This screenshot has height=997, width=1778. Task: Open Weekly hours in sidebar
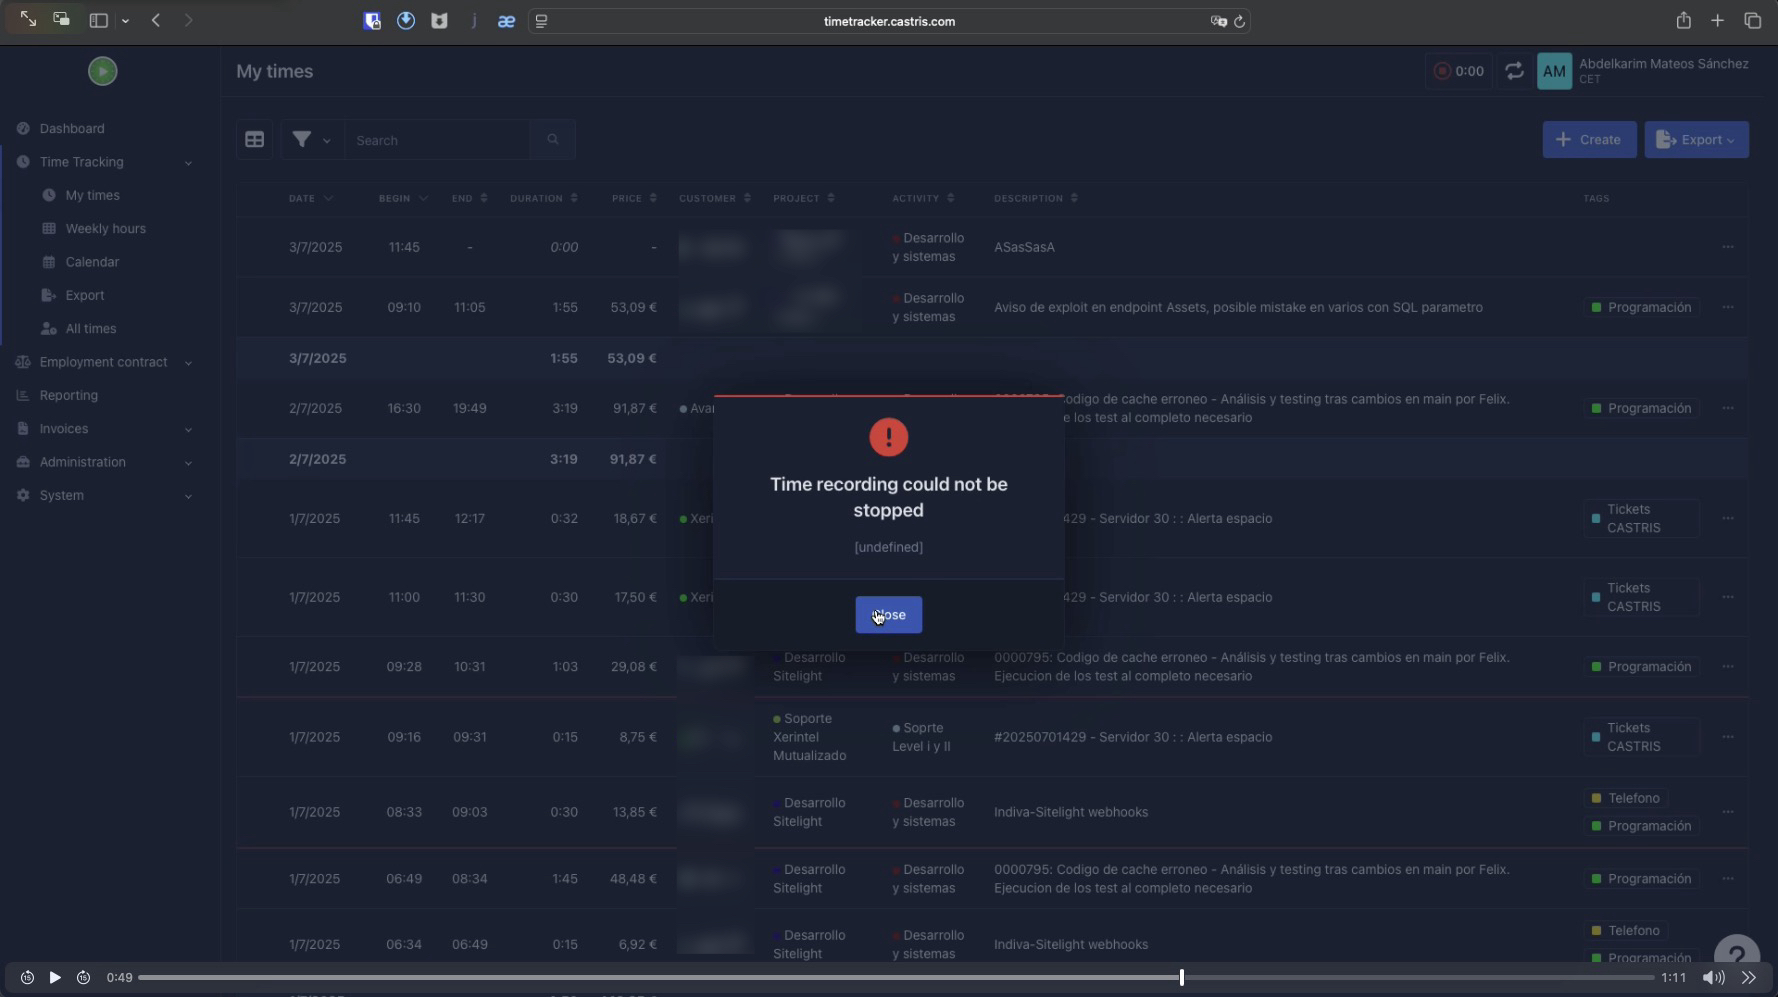tap(105, 229)
